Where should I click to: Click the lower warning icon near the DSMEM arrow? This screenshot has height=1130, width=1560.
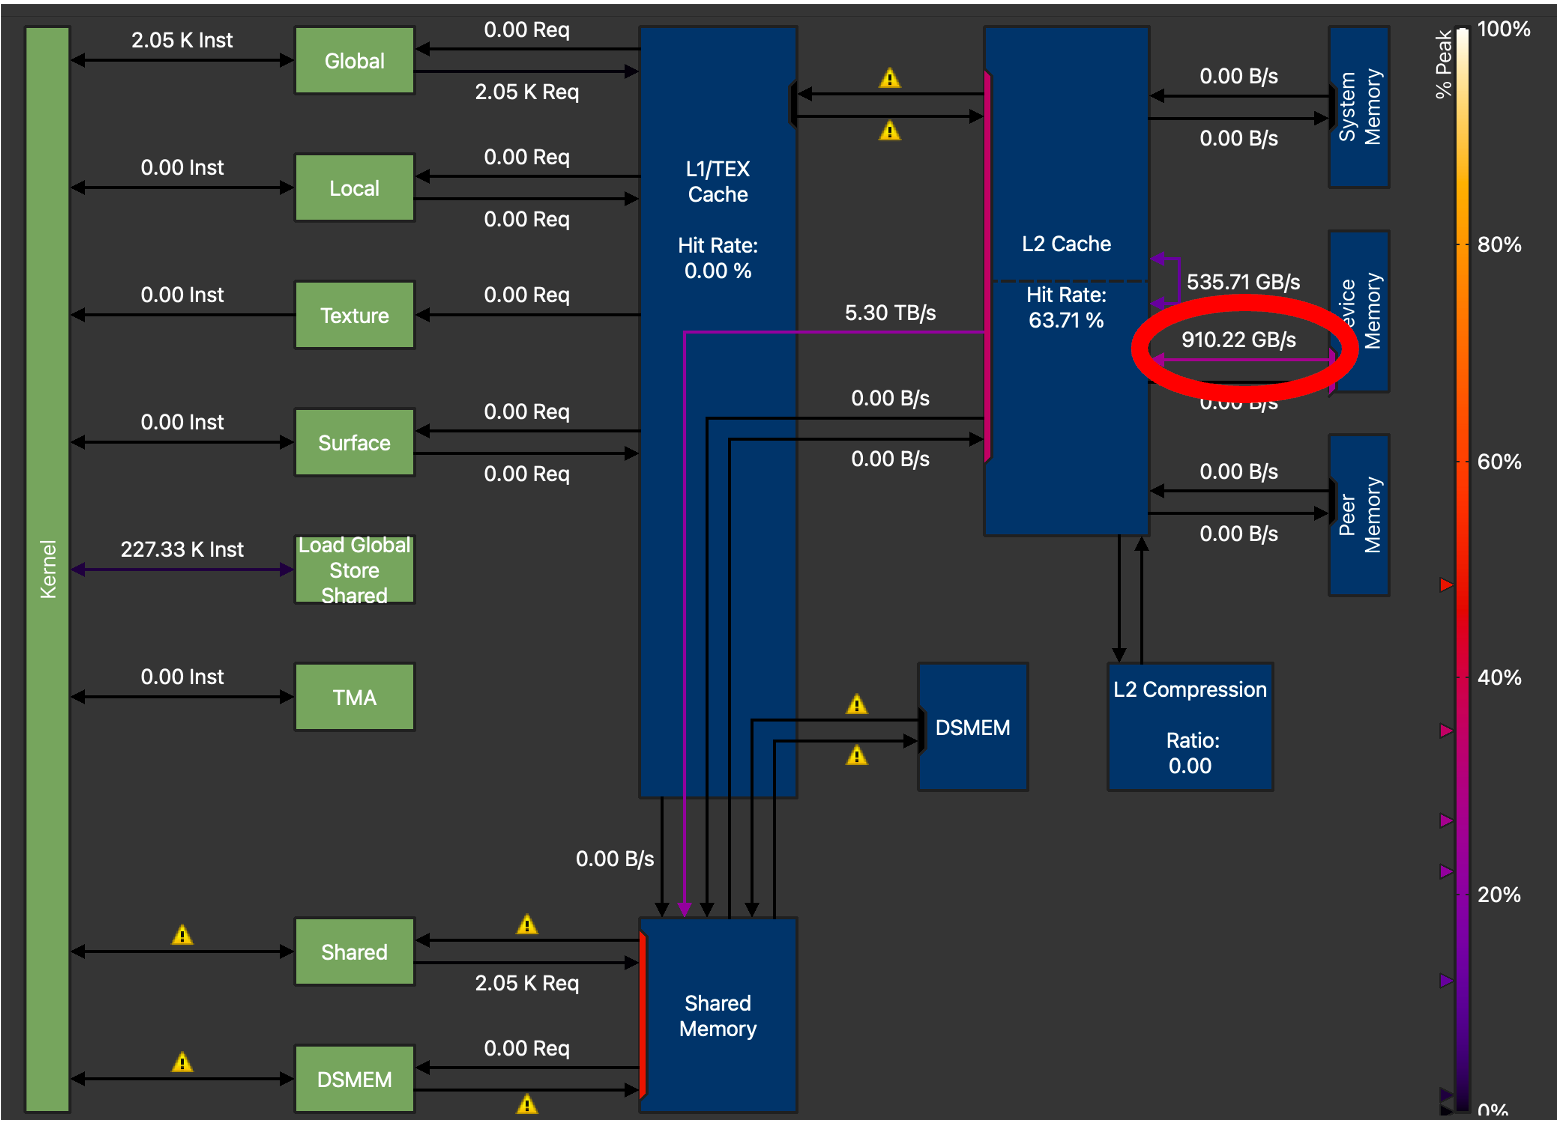(857, 755)
